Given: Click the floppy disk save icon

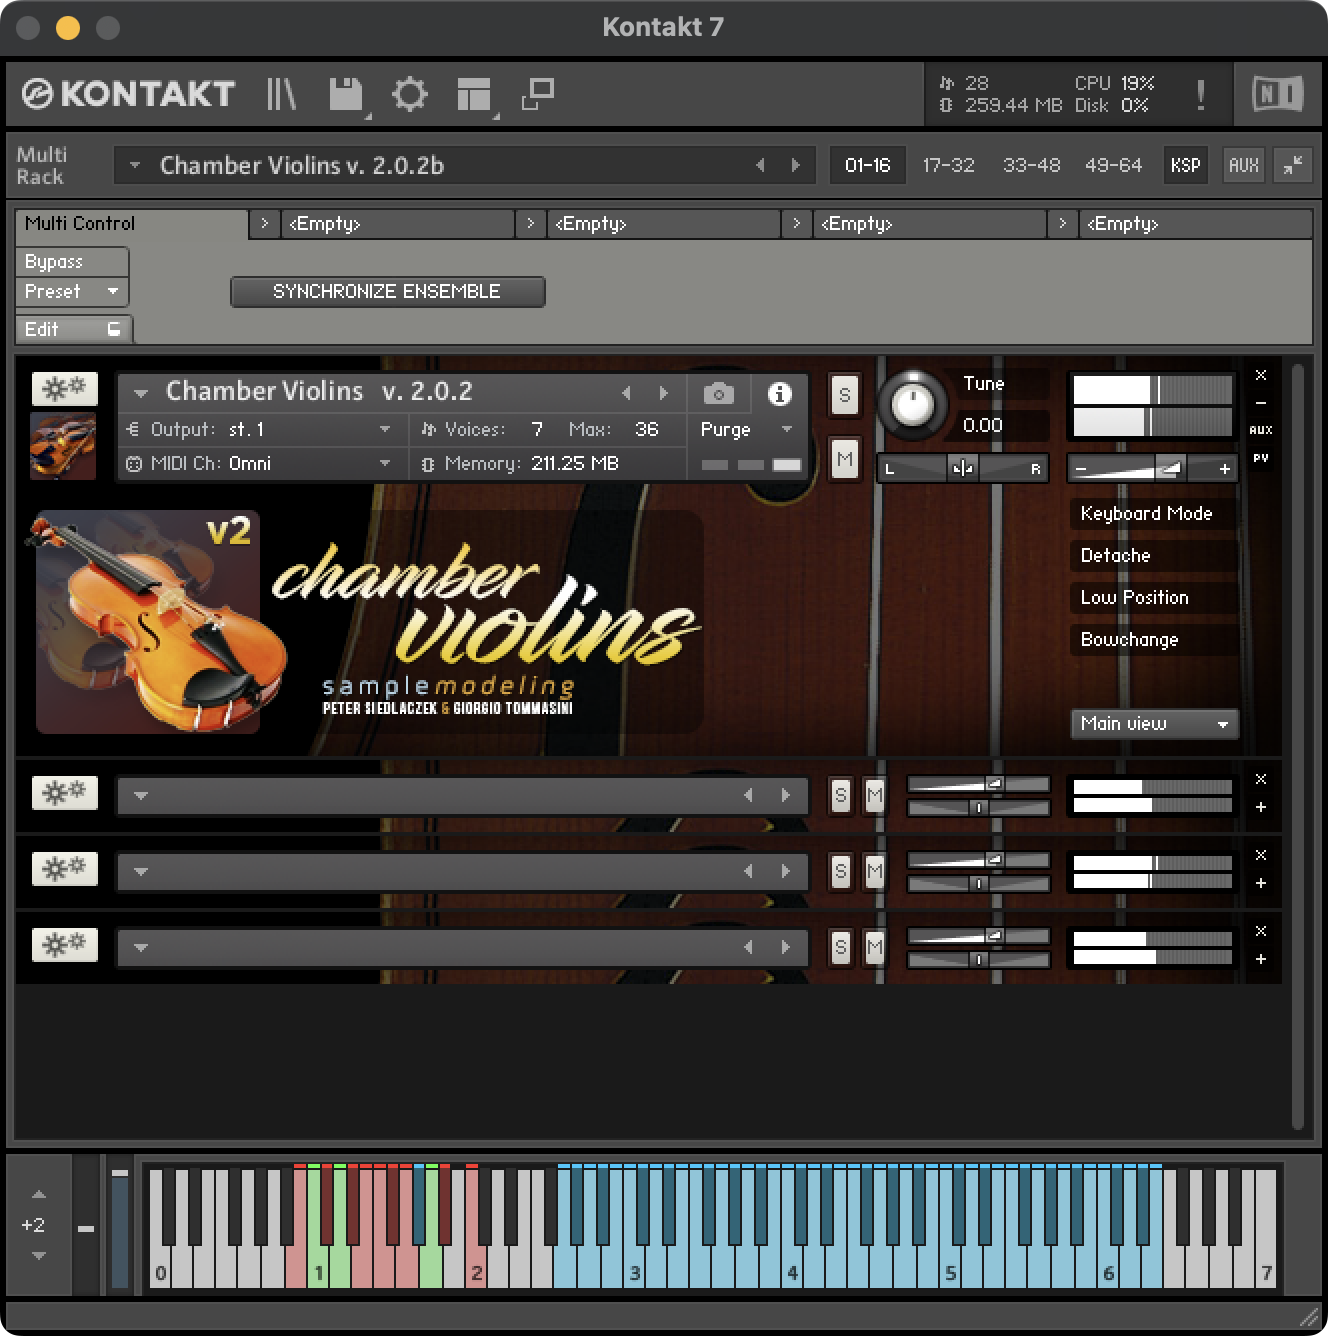Looking at the screenshot, I should tap(346, 94).
